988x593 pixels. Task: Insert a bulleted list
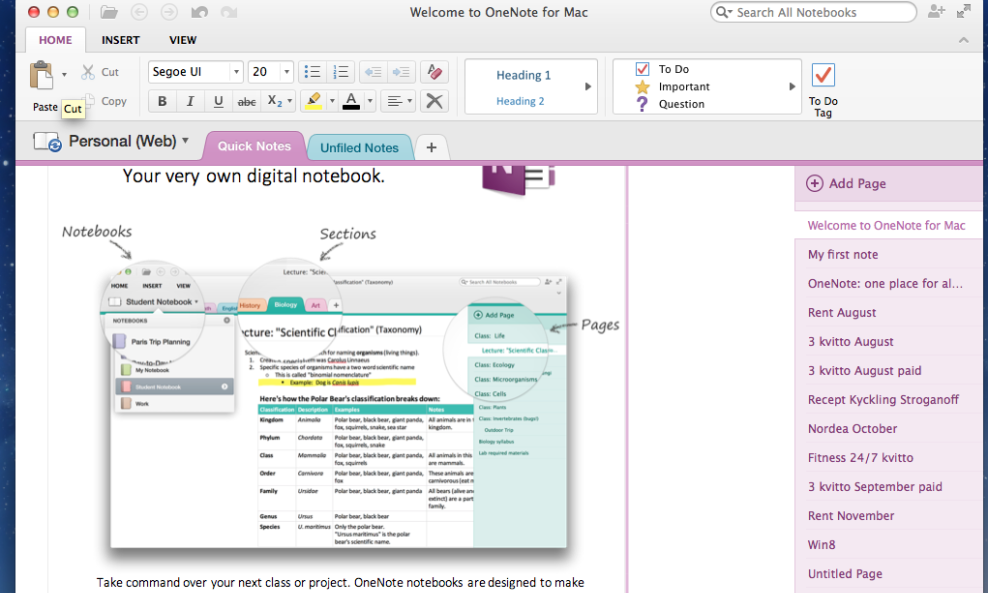(312, 72)
